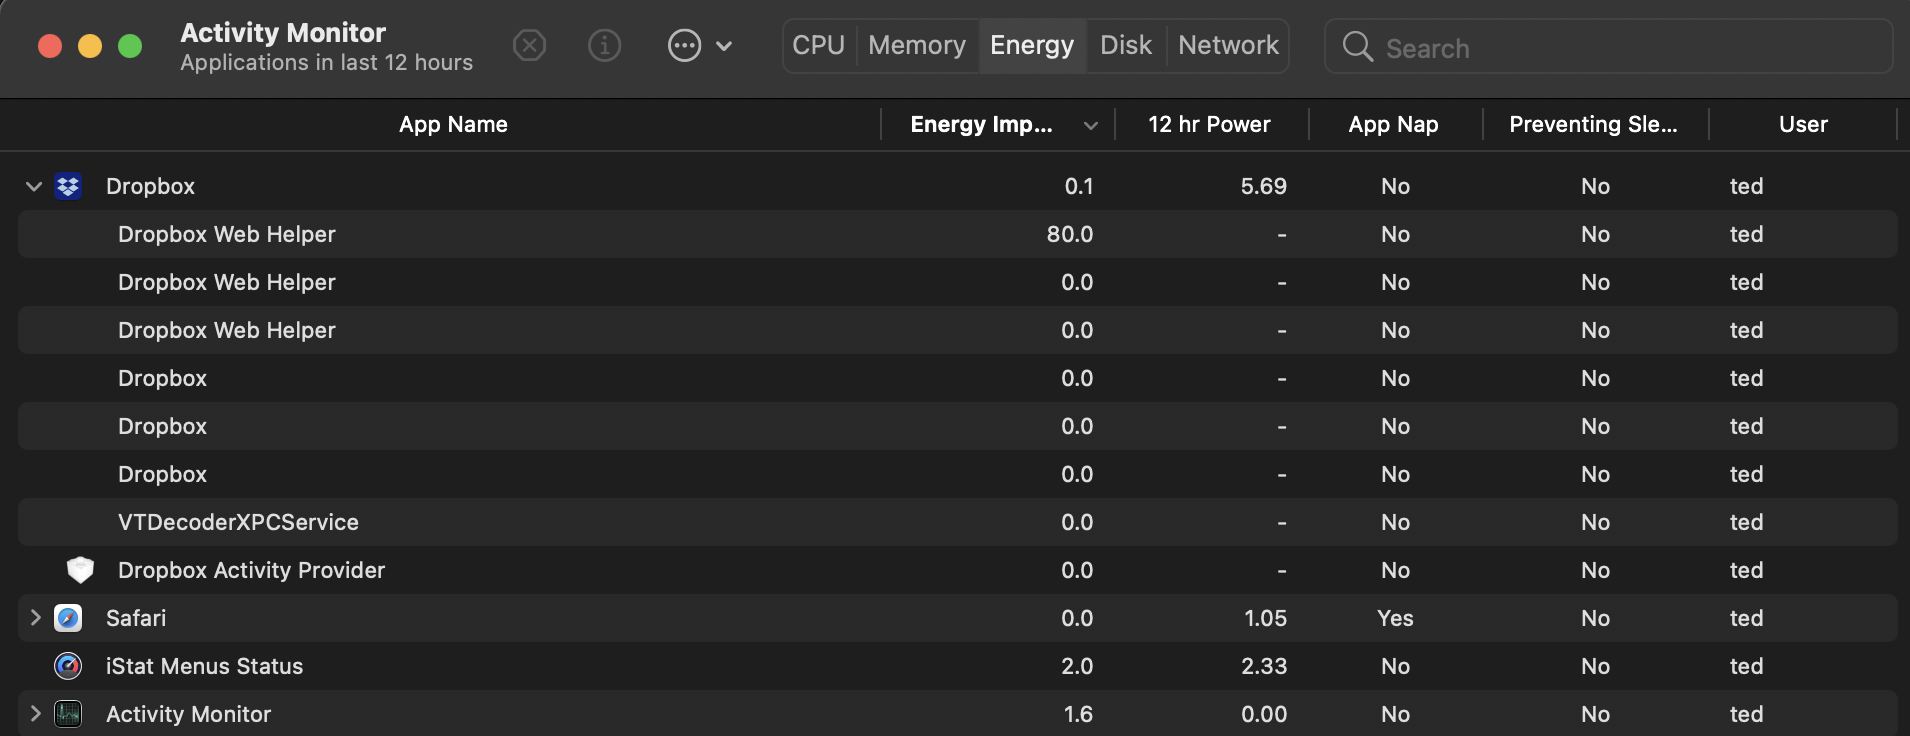The width and height of the screenshot is (1910, 736).
Task: Sort by the 12 hr Power column
Action: click(1208, 125)
